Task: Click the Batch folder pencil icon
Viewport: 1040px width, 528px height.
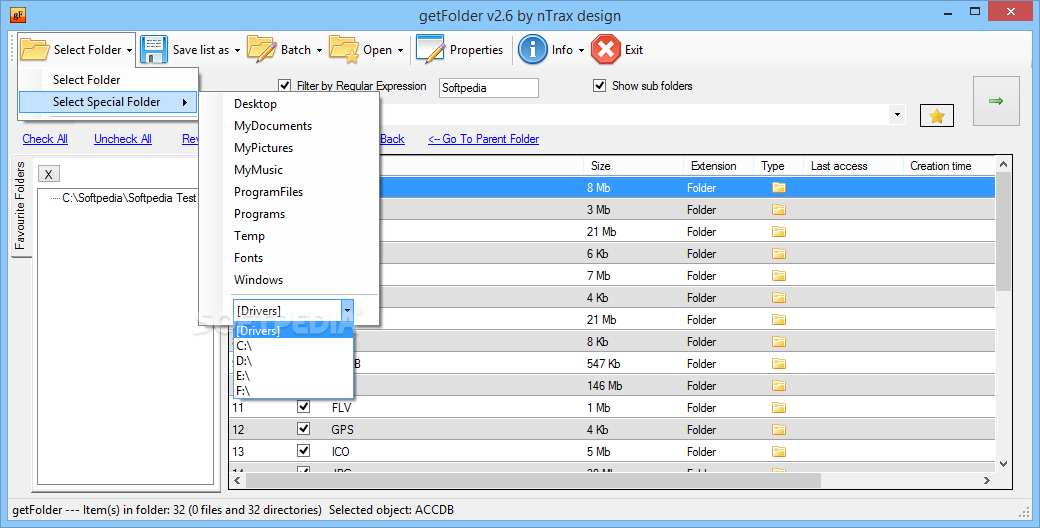Action: (x=262, y=50)
